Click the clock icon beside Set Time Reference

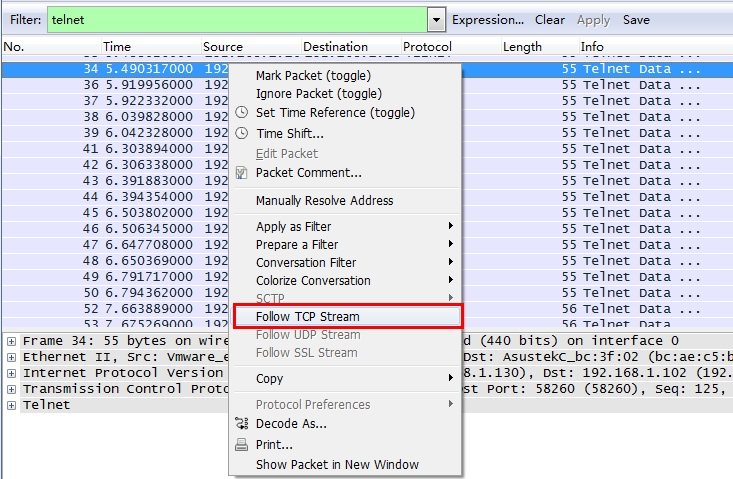(241, 113)
